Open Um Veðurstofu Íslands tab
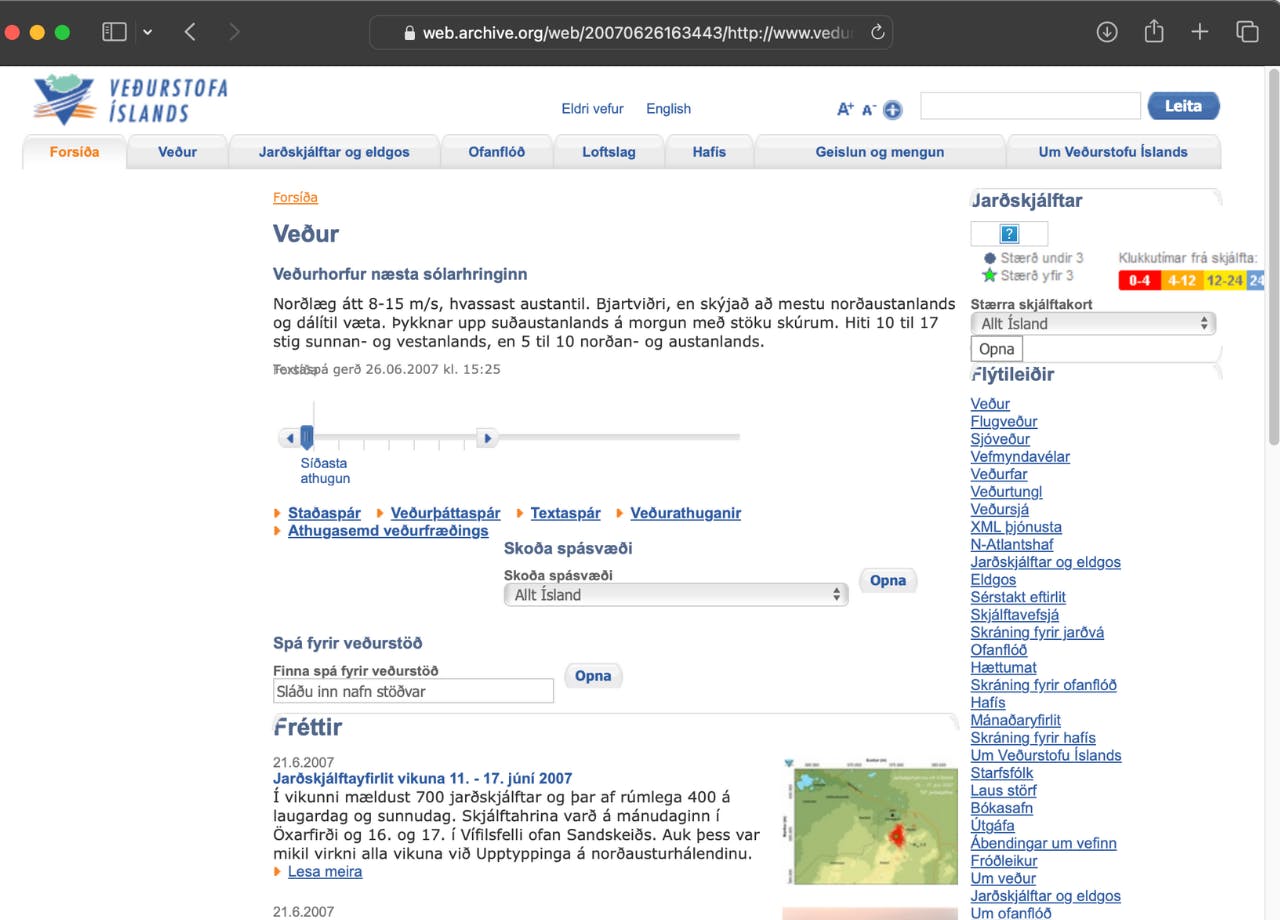The height and width of the screenshot is (920, 1280). [1113, 152]
